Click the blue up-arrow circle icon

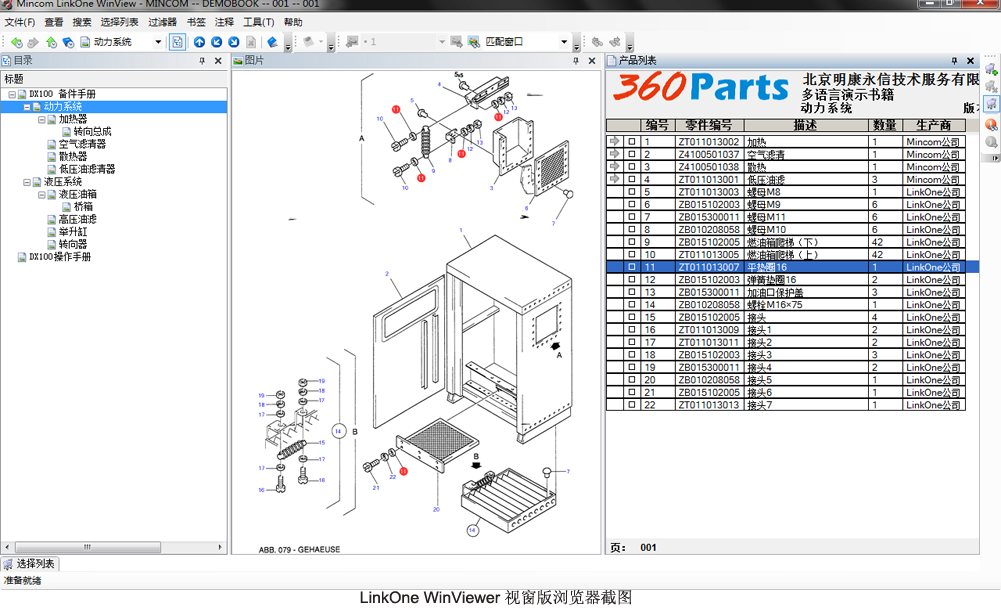click(x=199, y=42)
